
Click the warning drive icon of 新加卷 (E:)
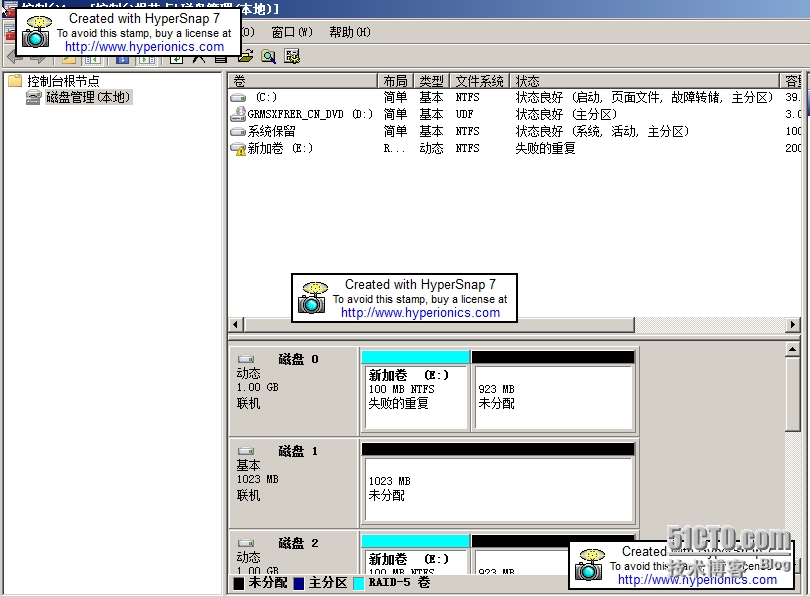pyautogui.click(x=238, y=149)
